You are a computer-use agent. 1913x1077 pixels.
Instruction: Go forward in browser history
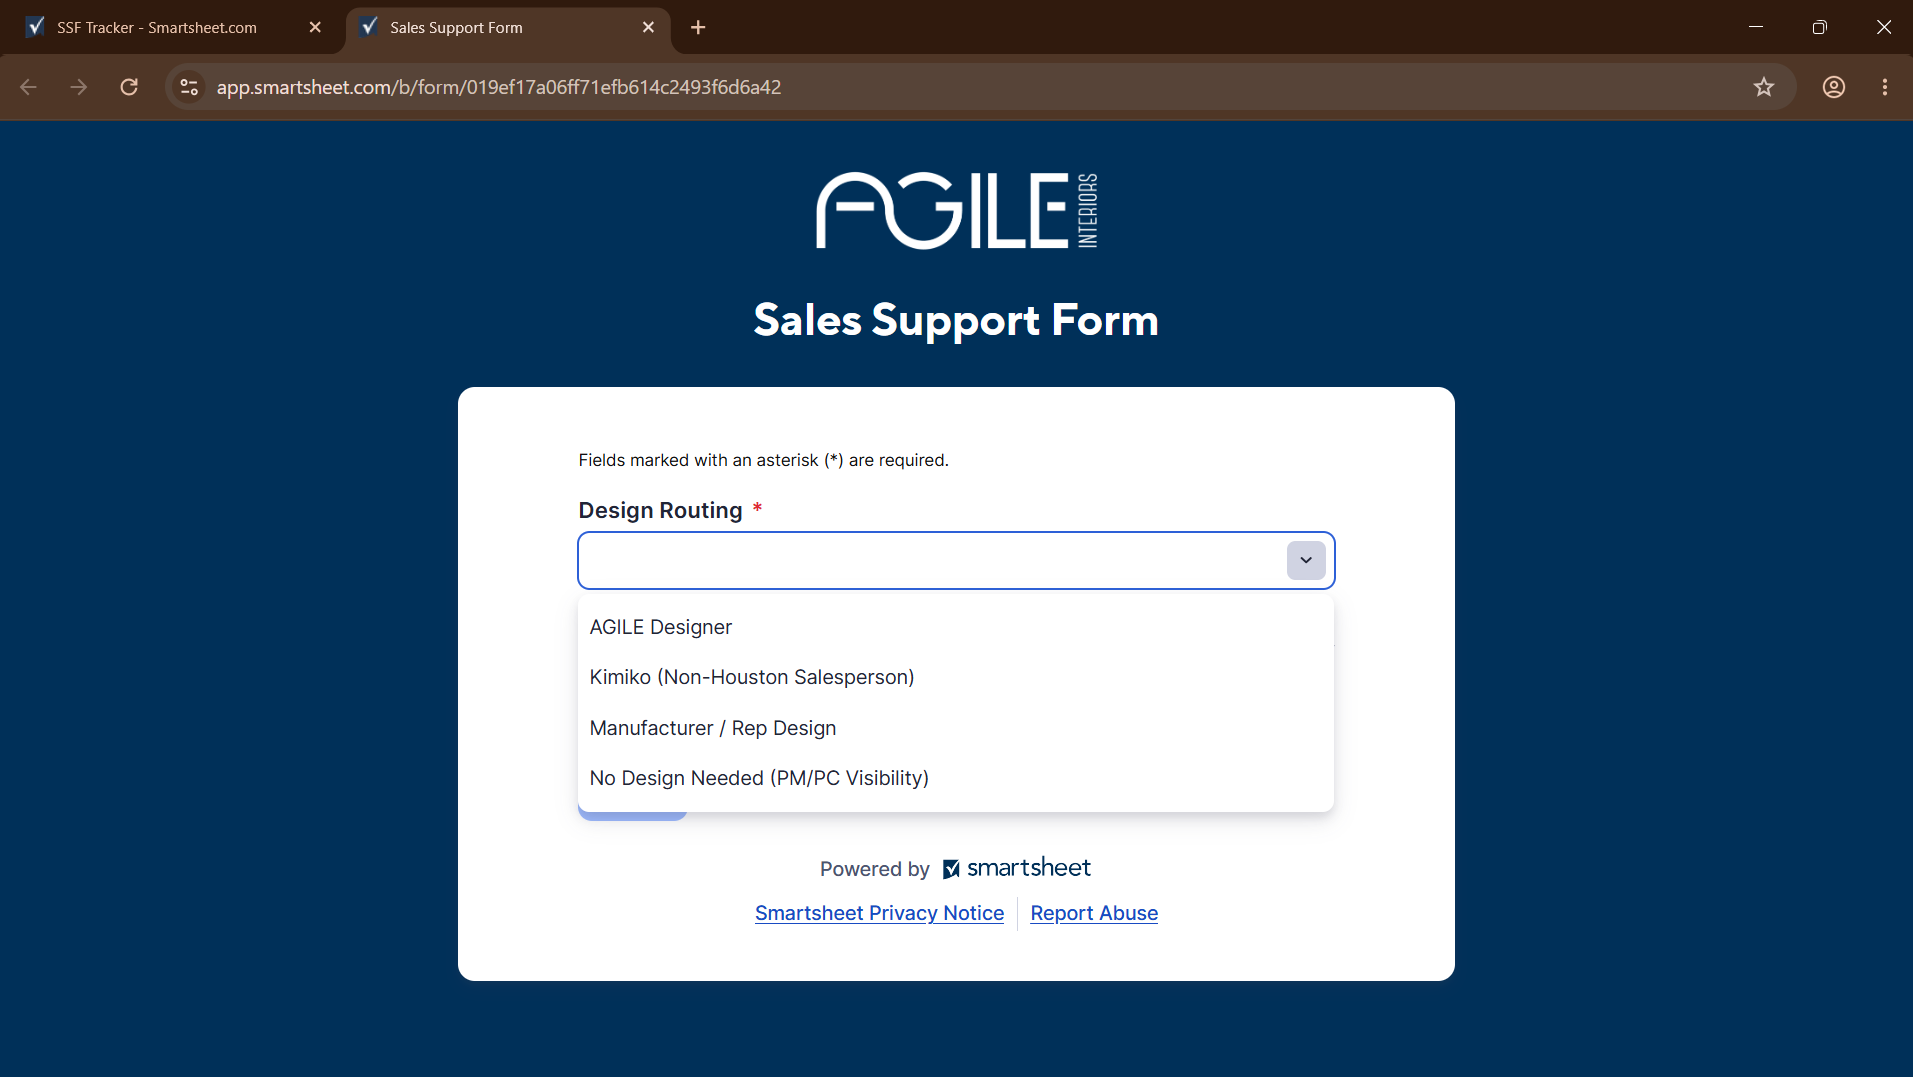(x=79, y=87)
